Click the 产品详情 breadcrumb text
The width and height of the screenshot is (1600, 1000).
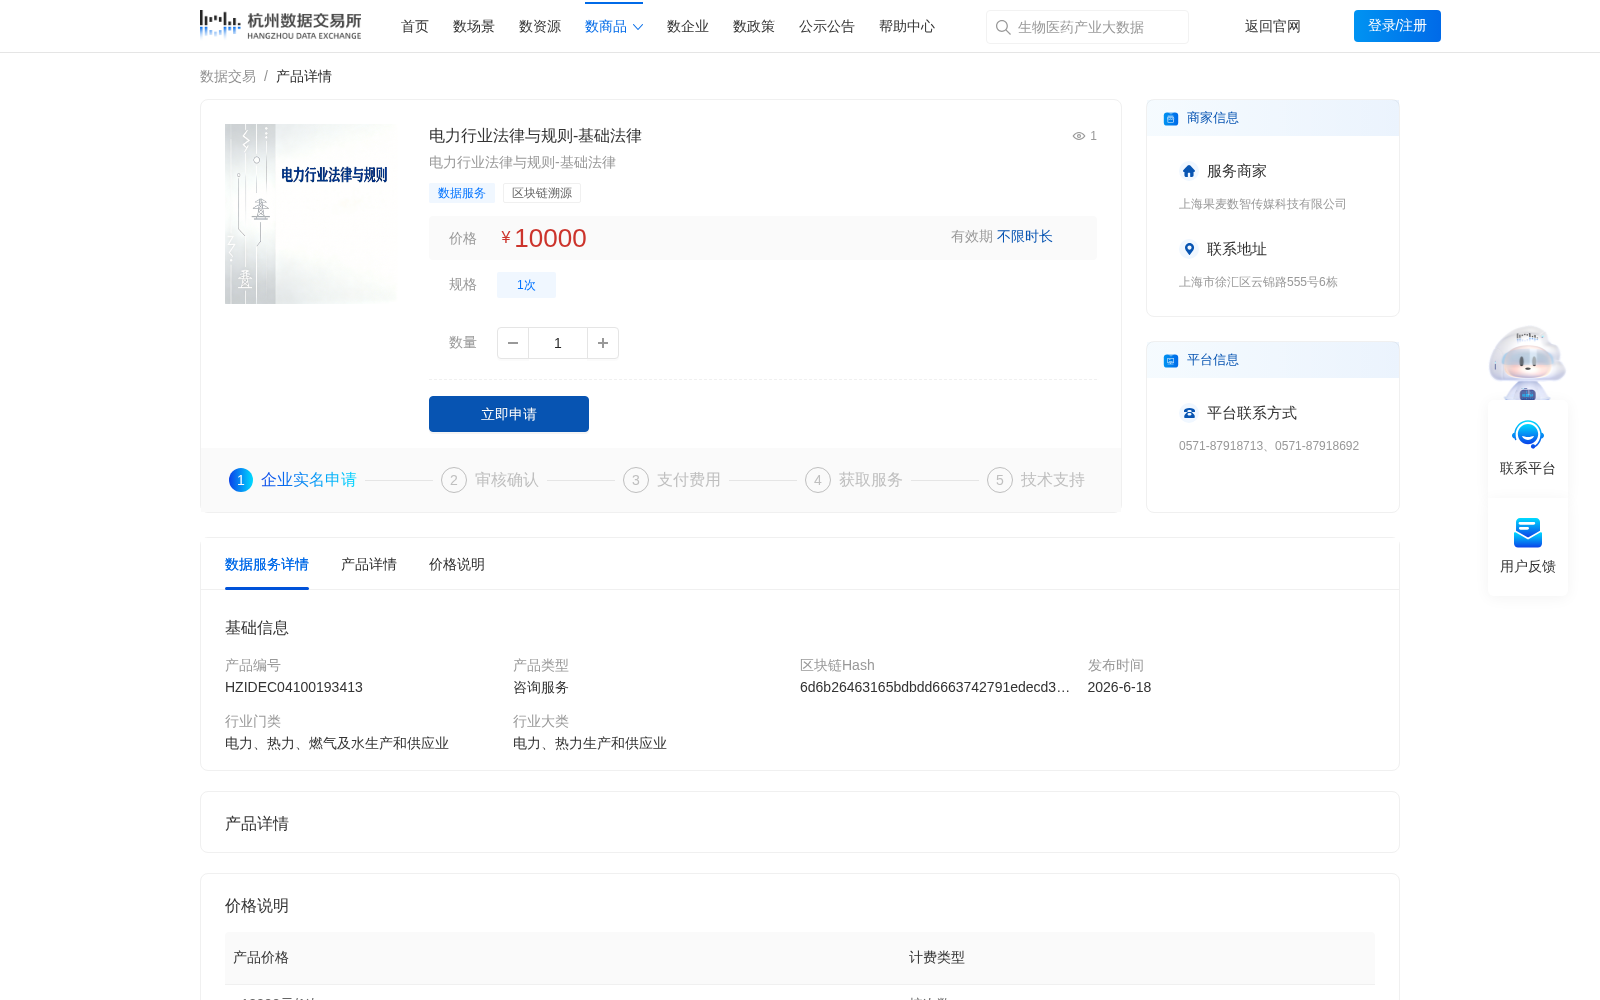[x=304, y=77]
